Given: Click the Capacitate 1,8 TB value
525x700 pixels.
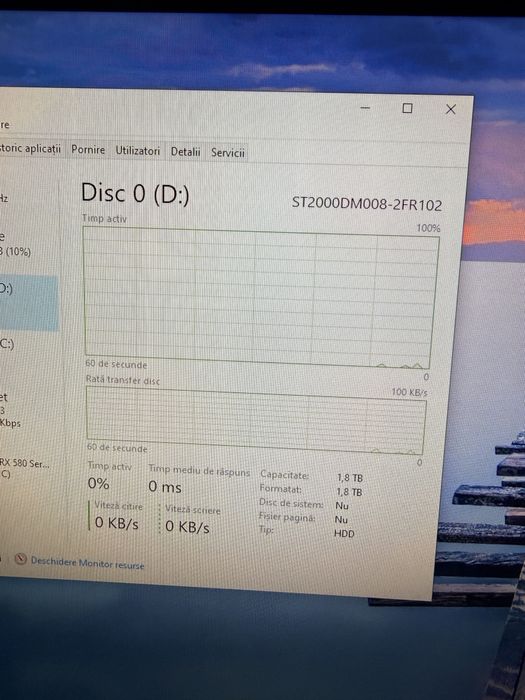Looking at the screenshot, I should pyautogui.click(x=350, y=478).
